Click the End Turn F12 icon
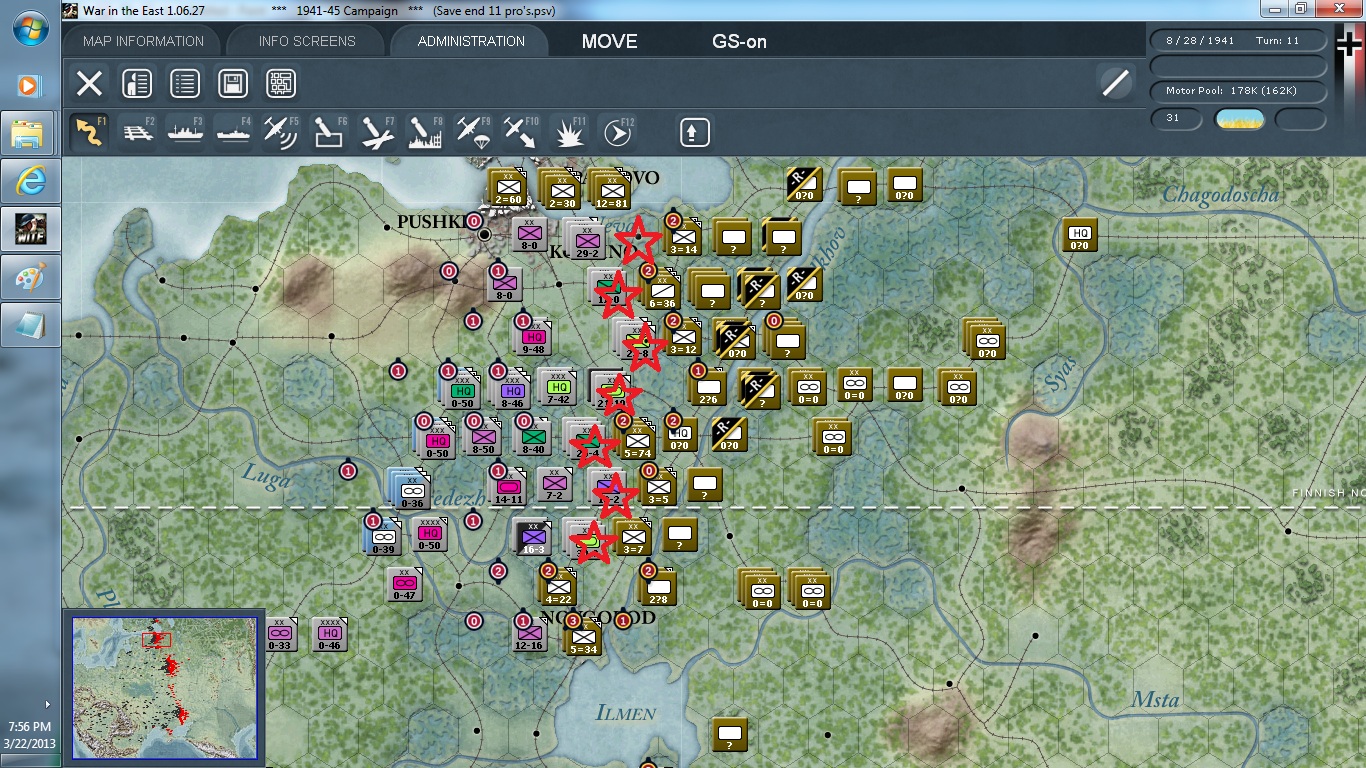Viewport: 1366px width, 768px height. click(x=617, y=132)
